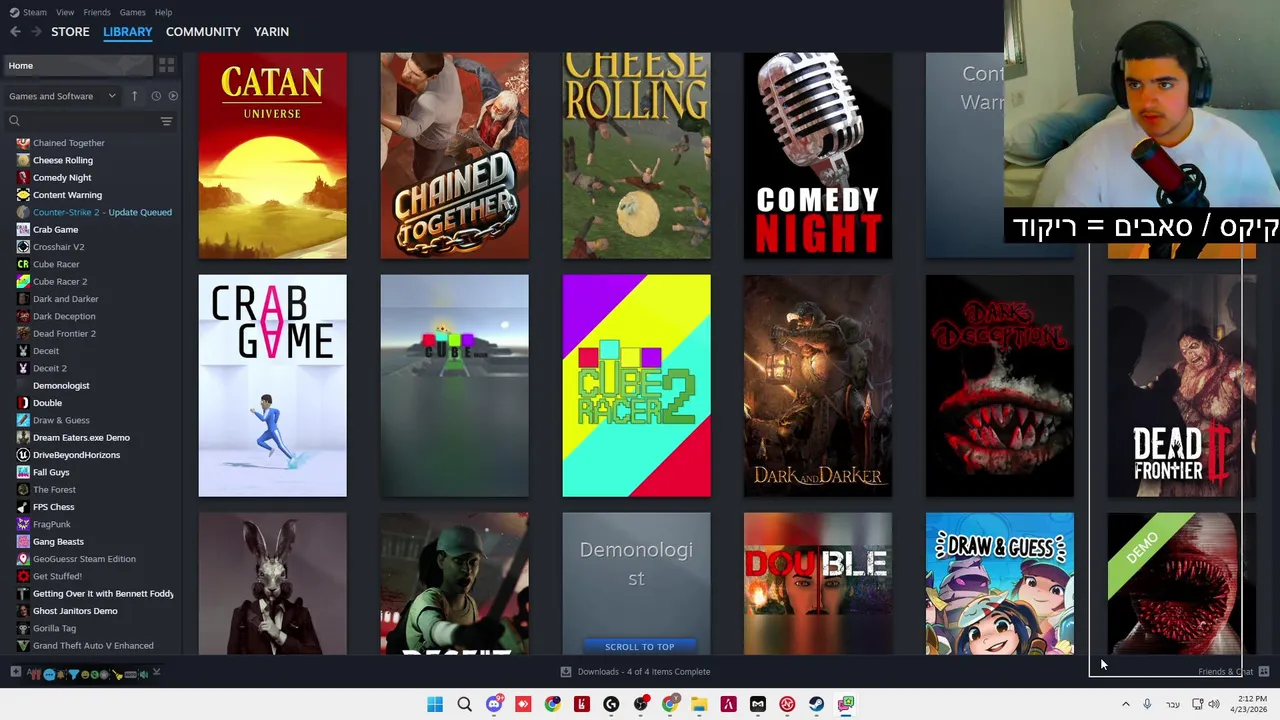The width and height of the screenshot is (1280, 720).
Task: Open Windows taskbar search
Action: [x=464, y=704]
